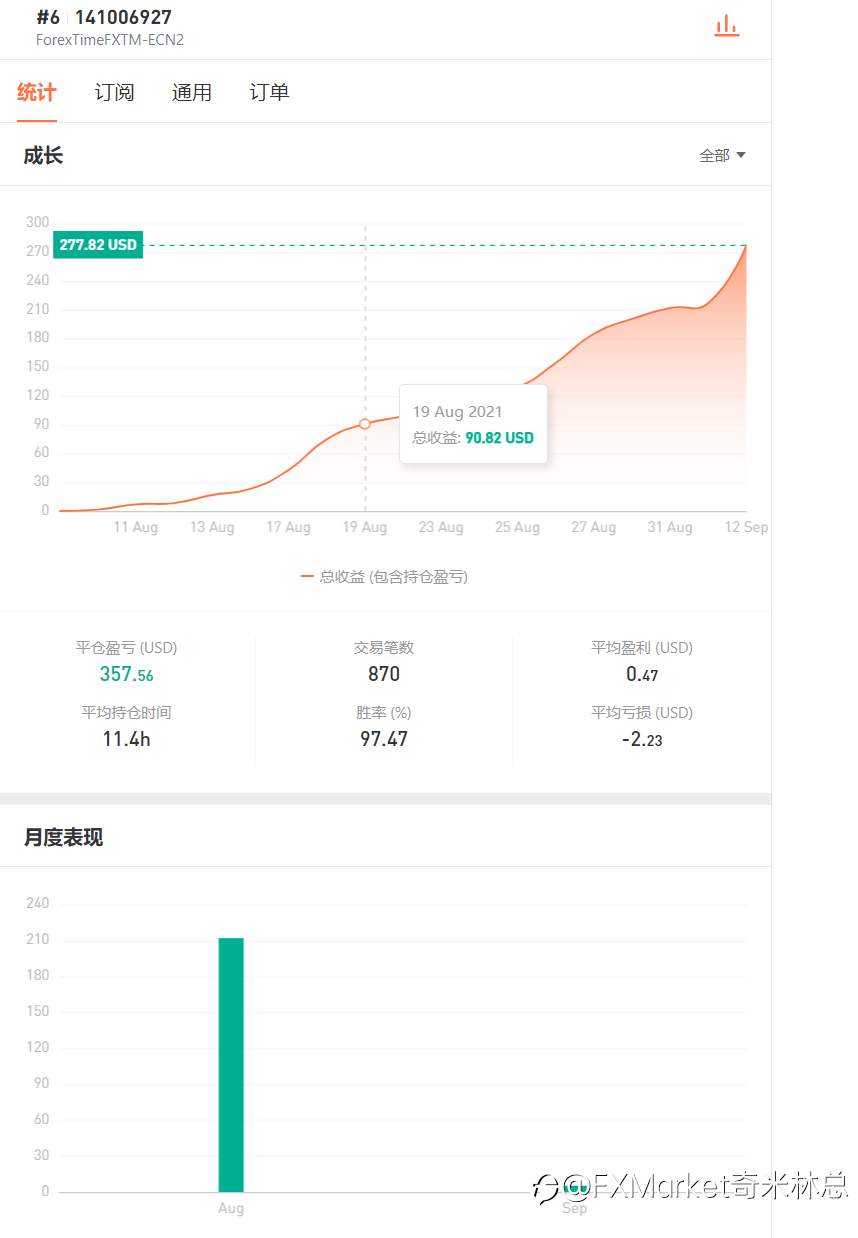
Task: Click ForexTimeFXTM-ECN2 server name
Action: [x=110, y=40]
